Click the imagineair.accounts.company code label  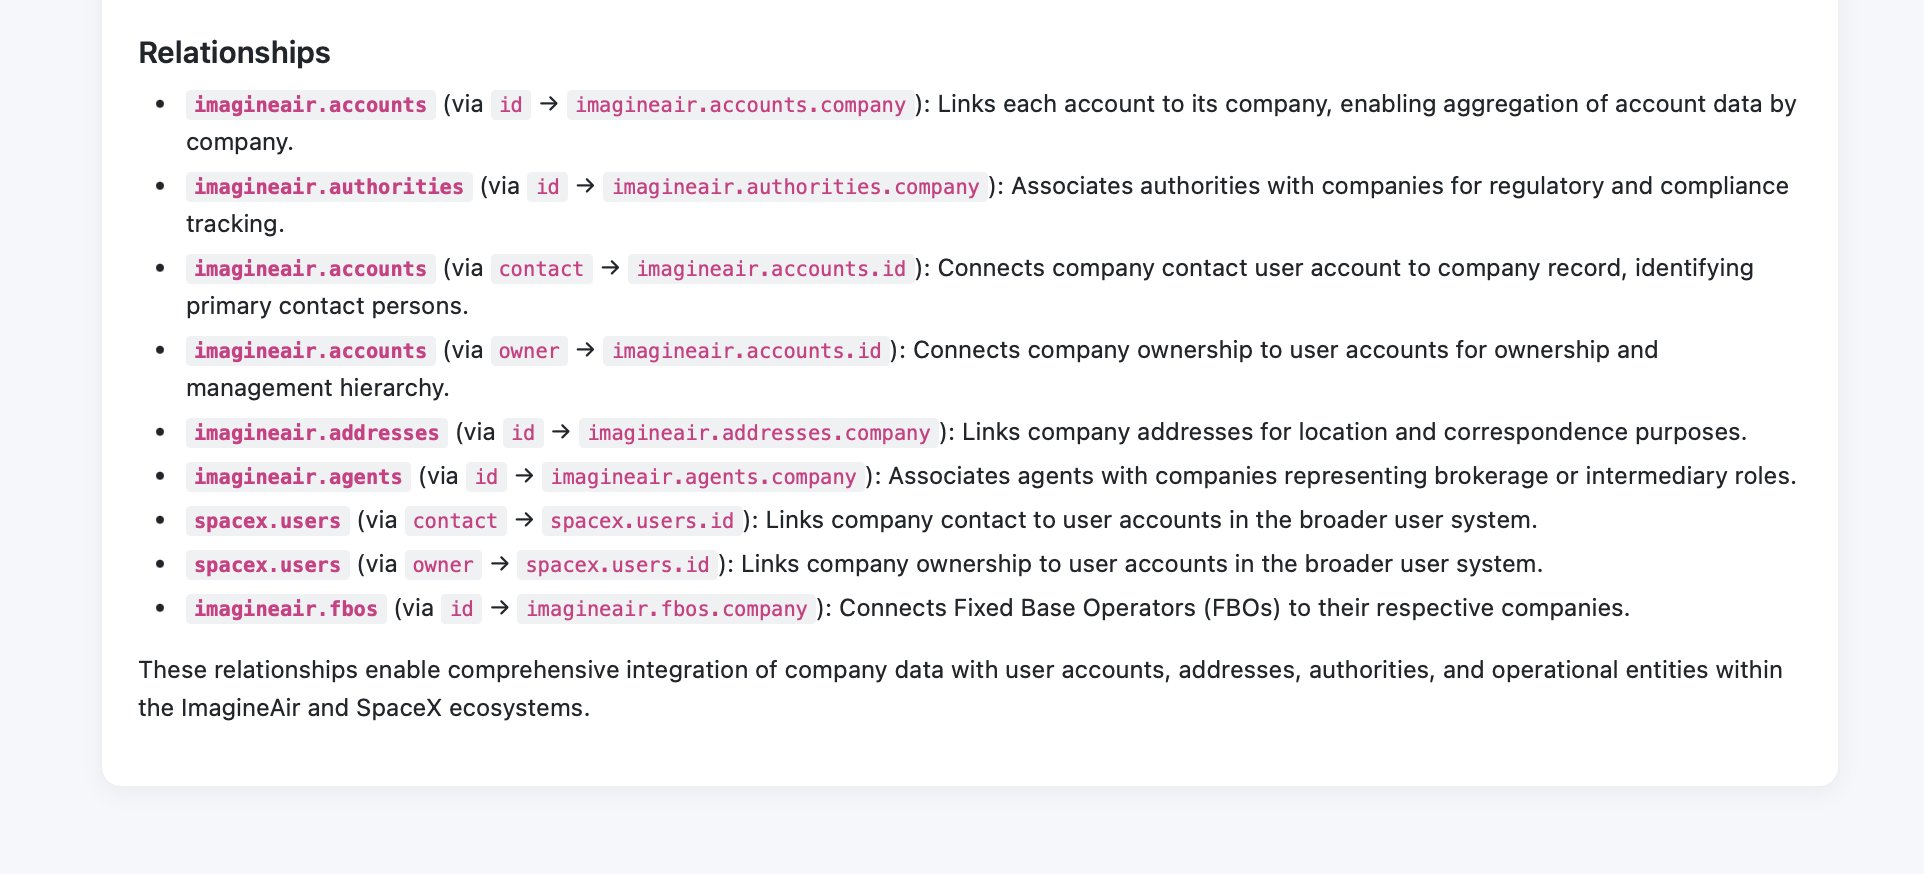coord(741,105)
